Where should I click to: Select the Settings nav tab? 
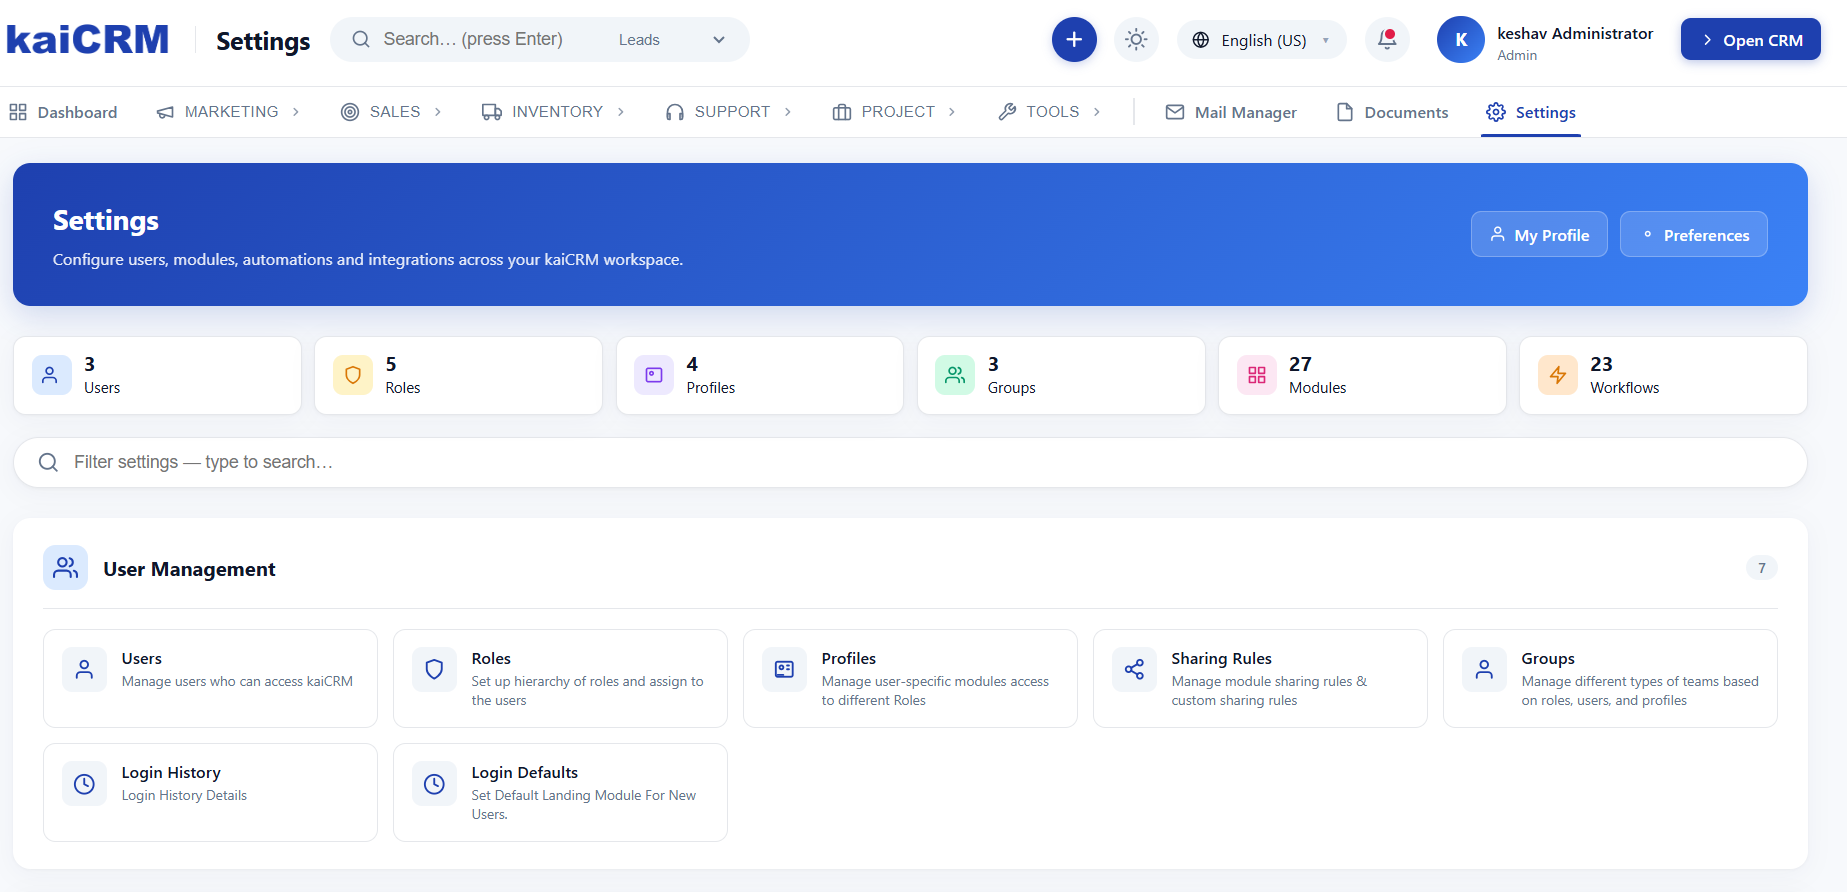coord(1531,112)
